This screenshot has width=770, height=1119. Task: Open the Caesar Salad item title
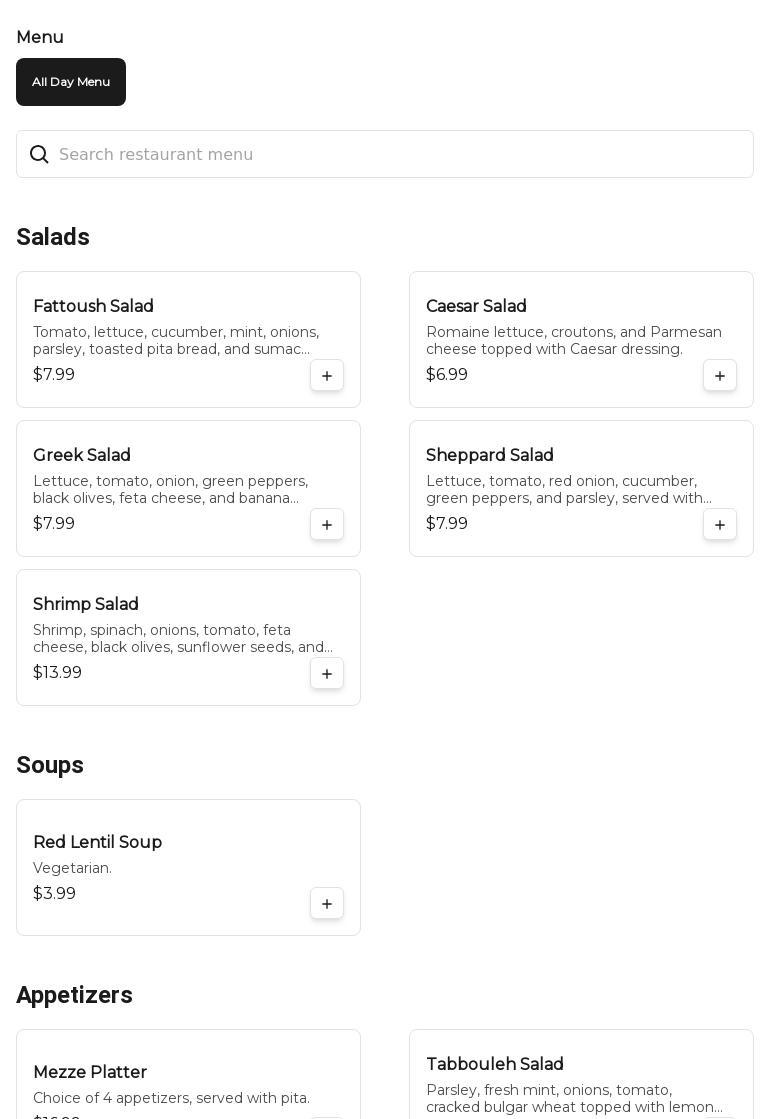476,307
